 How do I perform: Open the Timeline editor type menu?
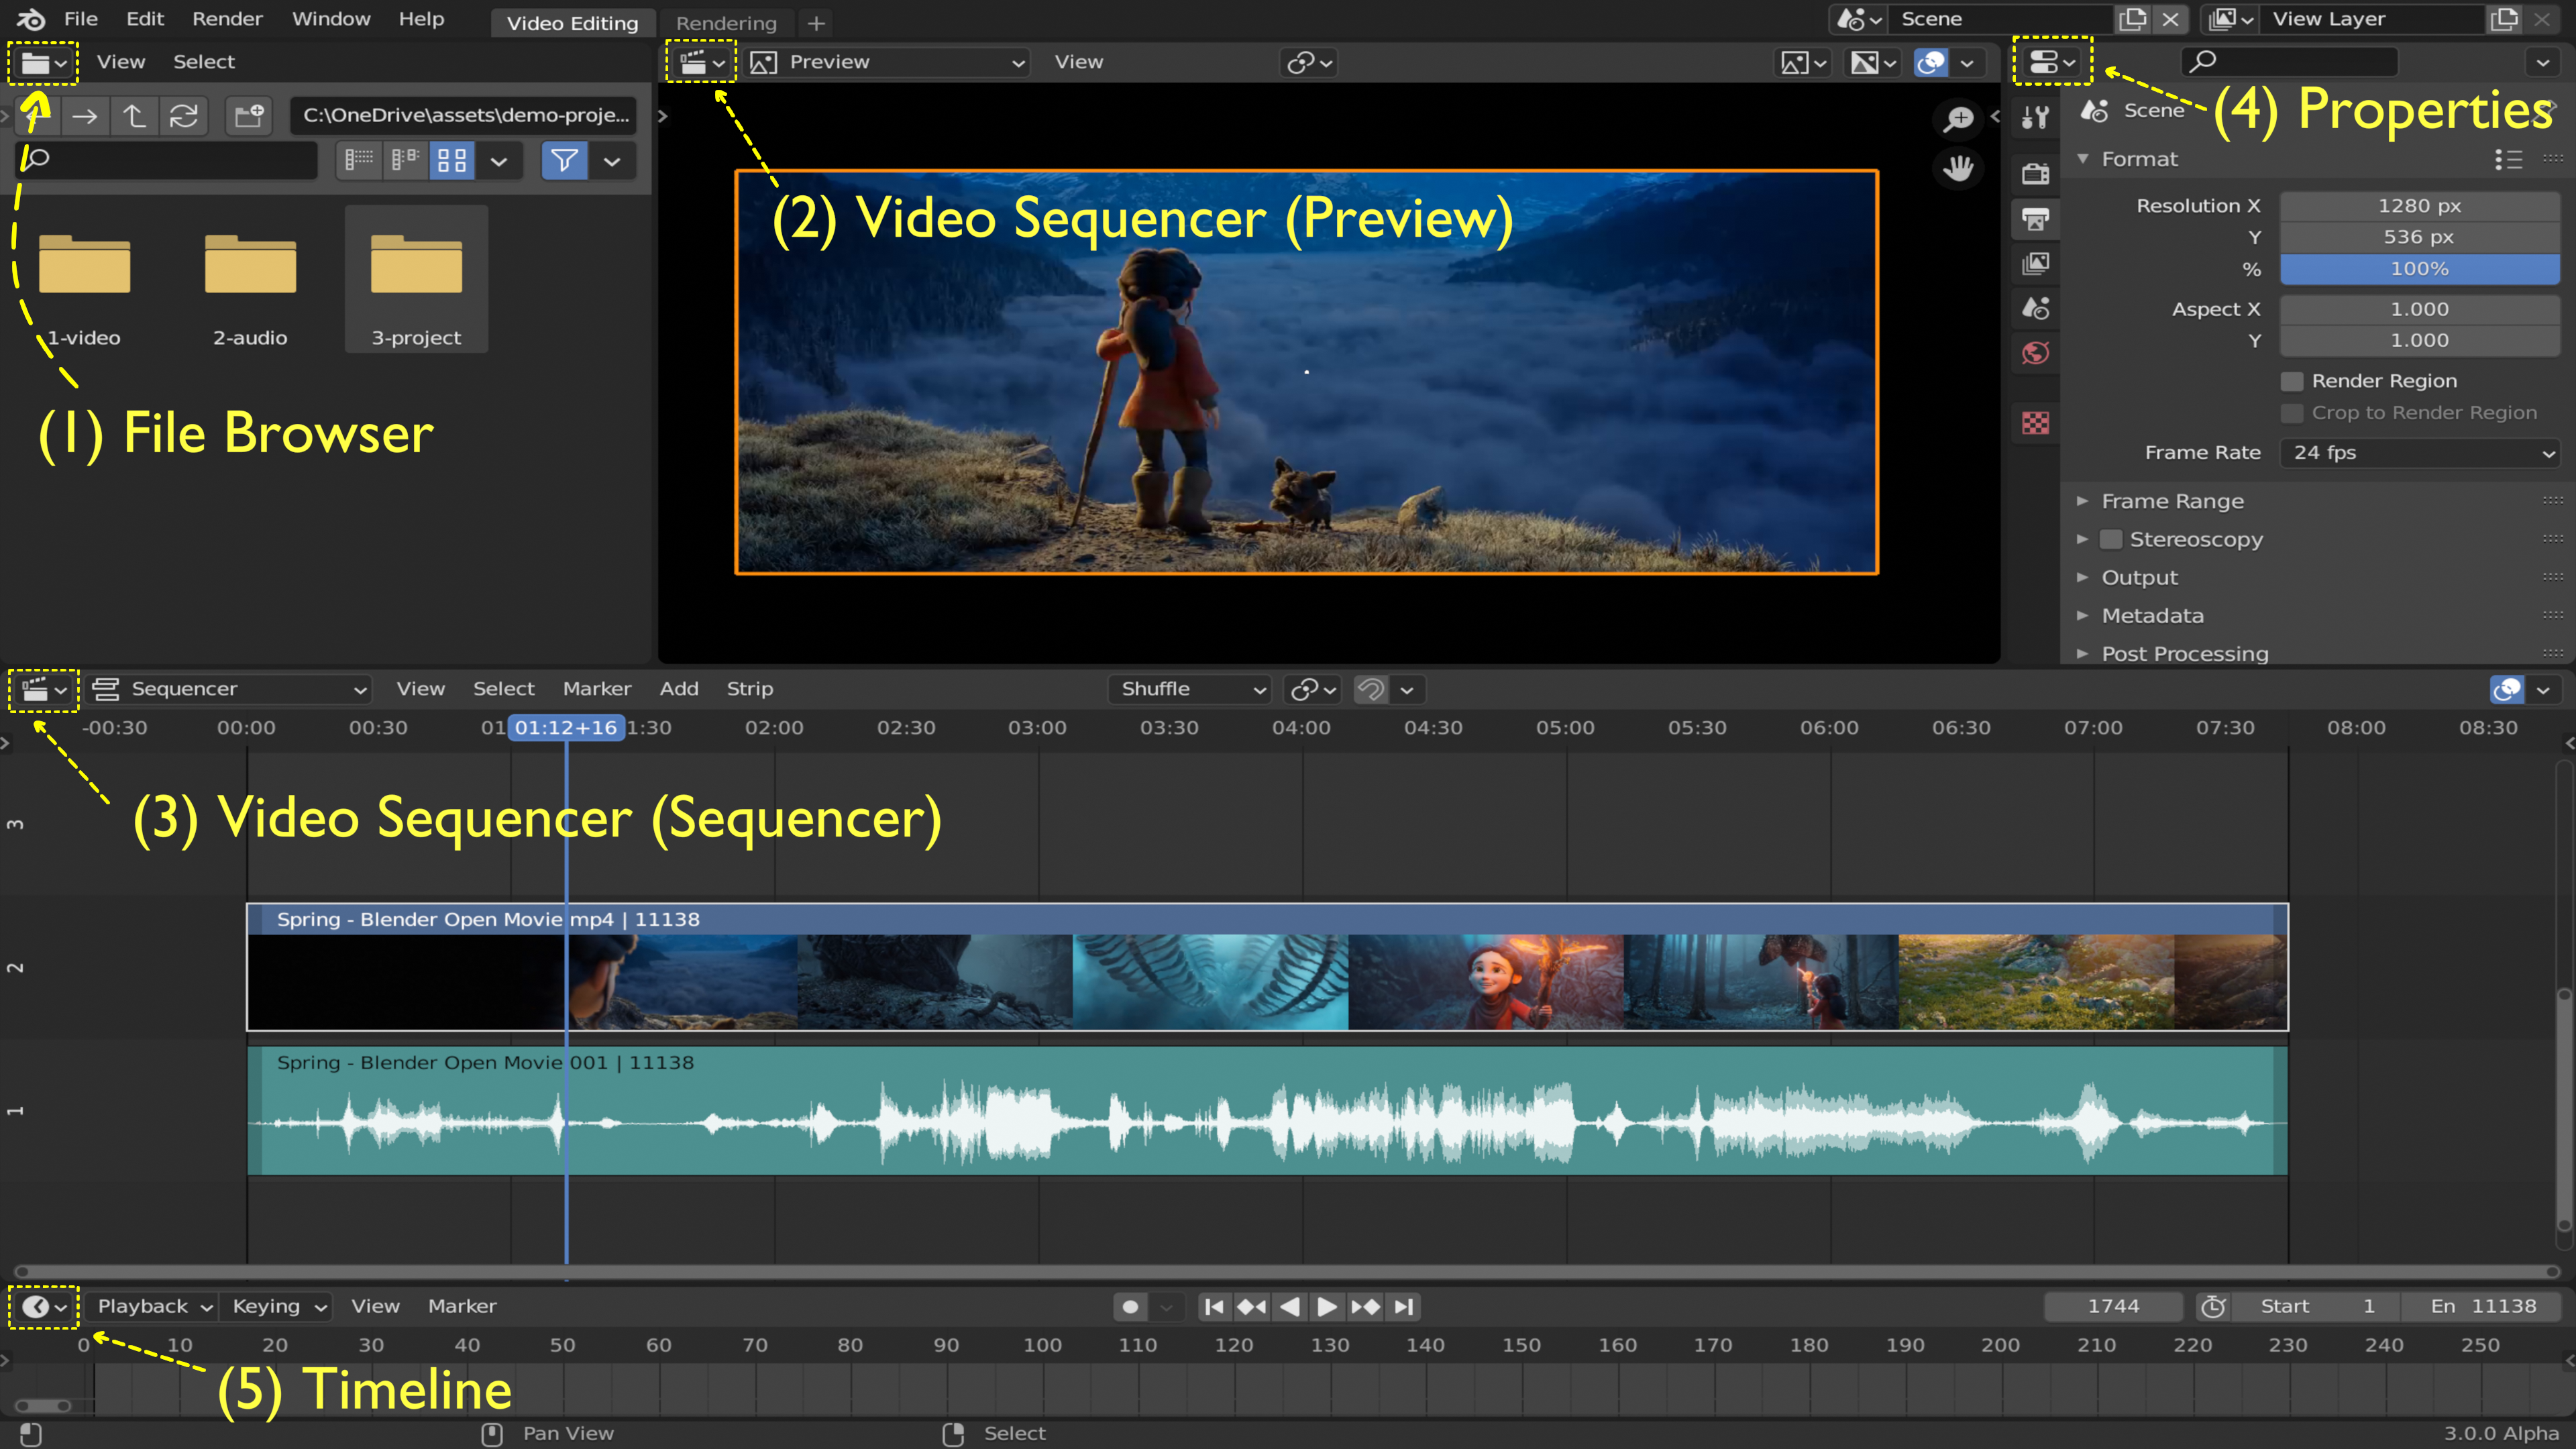[x=44, y=1307]
